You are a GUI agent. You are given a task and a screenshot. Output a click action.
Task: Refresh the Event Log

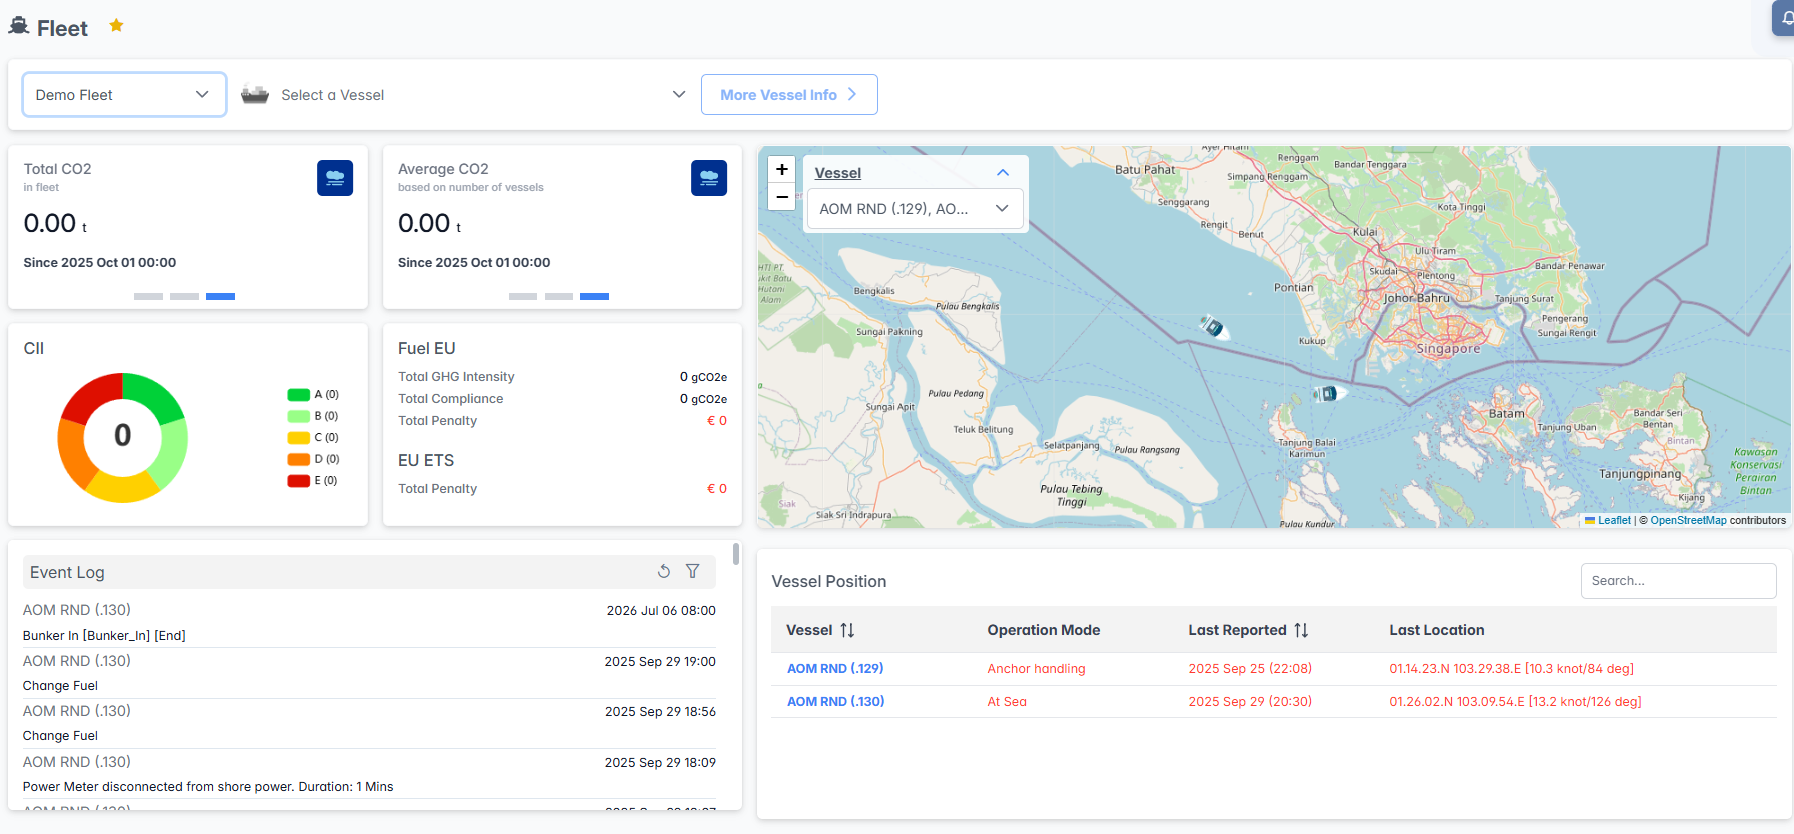(664, 571)
